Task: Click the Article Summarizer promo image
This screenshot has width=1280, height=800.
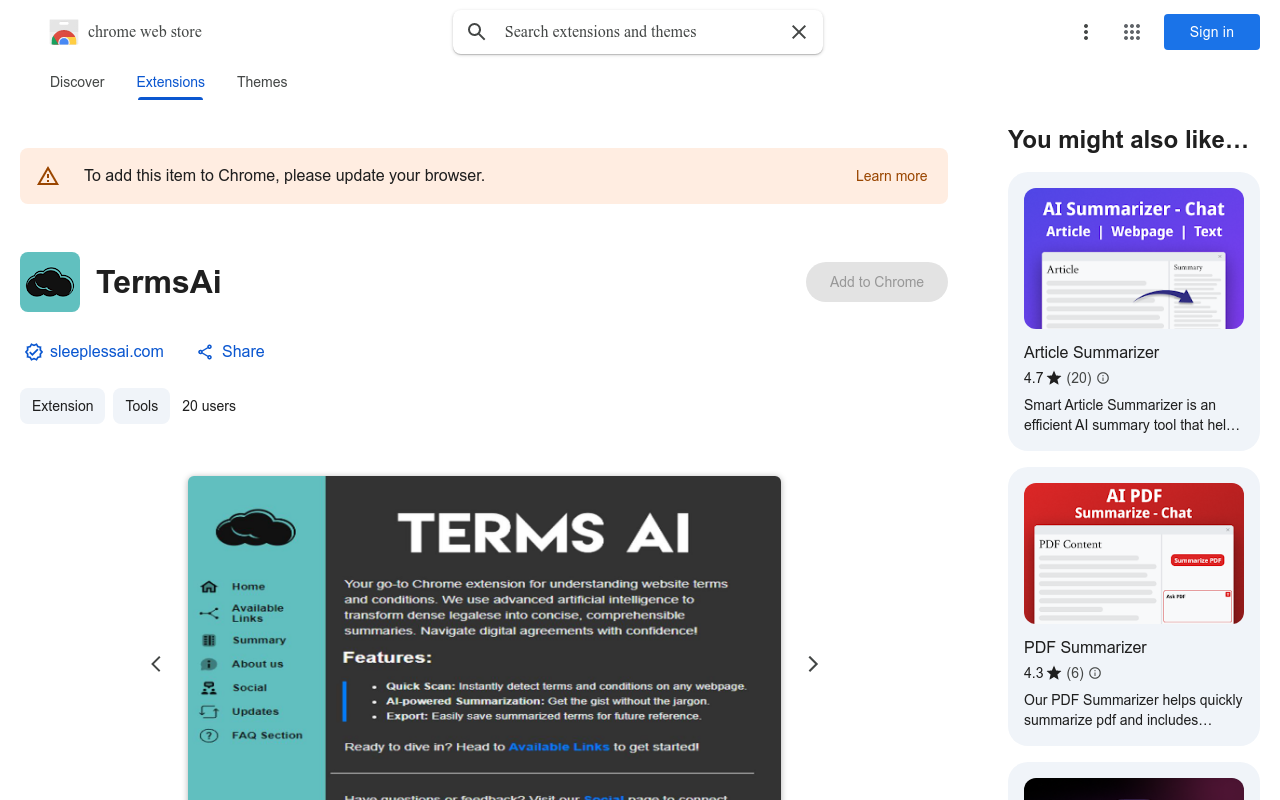Action: [1134, 258]
